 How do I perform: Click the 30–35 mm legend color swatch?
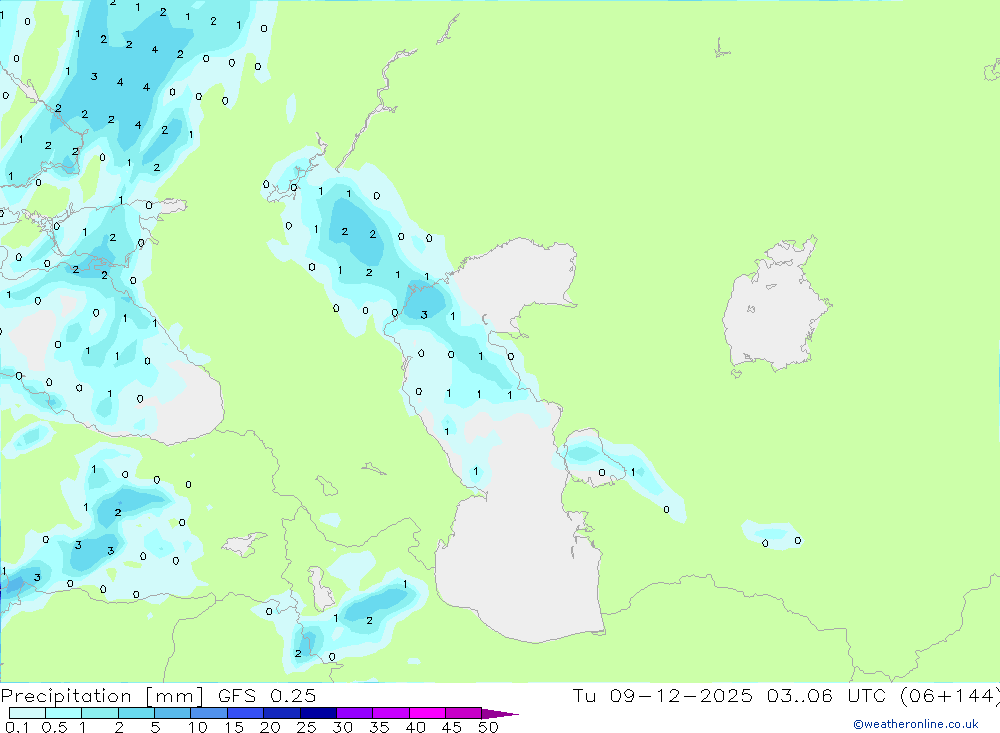[355, 713]
